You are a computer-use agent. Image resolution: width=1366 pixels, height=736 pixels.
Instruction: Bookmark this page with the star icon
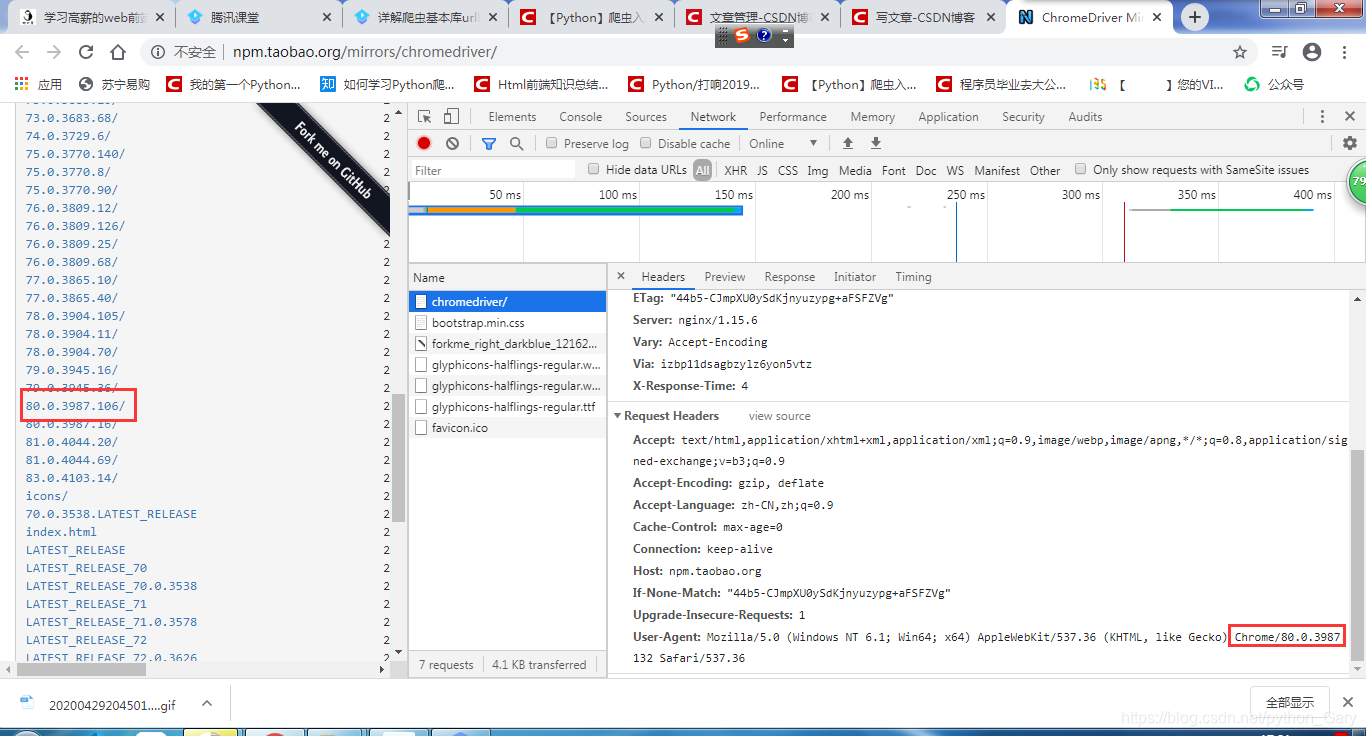click(x=1240, y=52)
